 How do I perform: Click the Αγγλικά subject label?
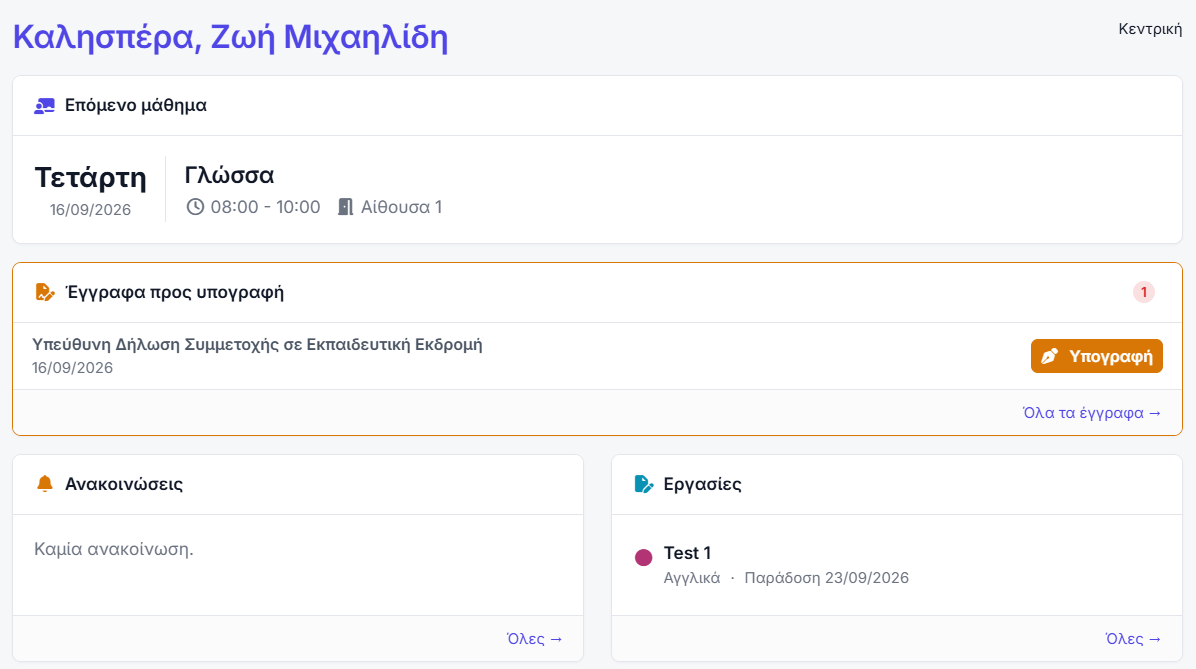[x=692, y=577]
